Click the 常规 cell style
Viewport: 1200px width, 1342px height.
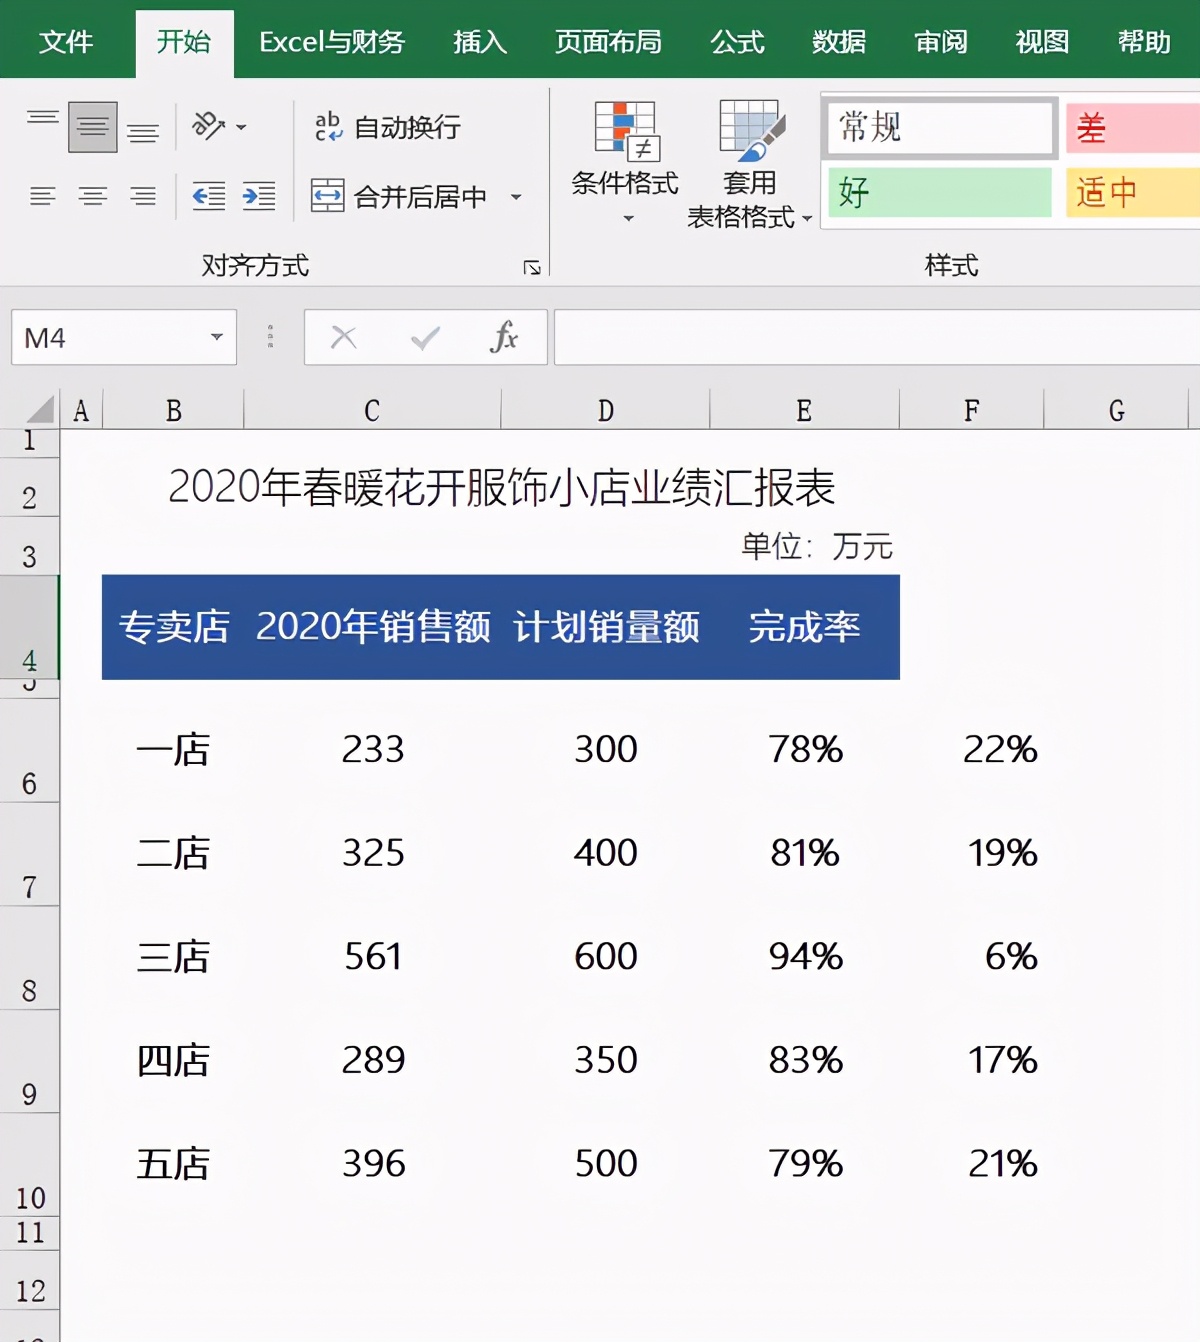938,127
